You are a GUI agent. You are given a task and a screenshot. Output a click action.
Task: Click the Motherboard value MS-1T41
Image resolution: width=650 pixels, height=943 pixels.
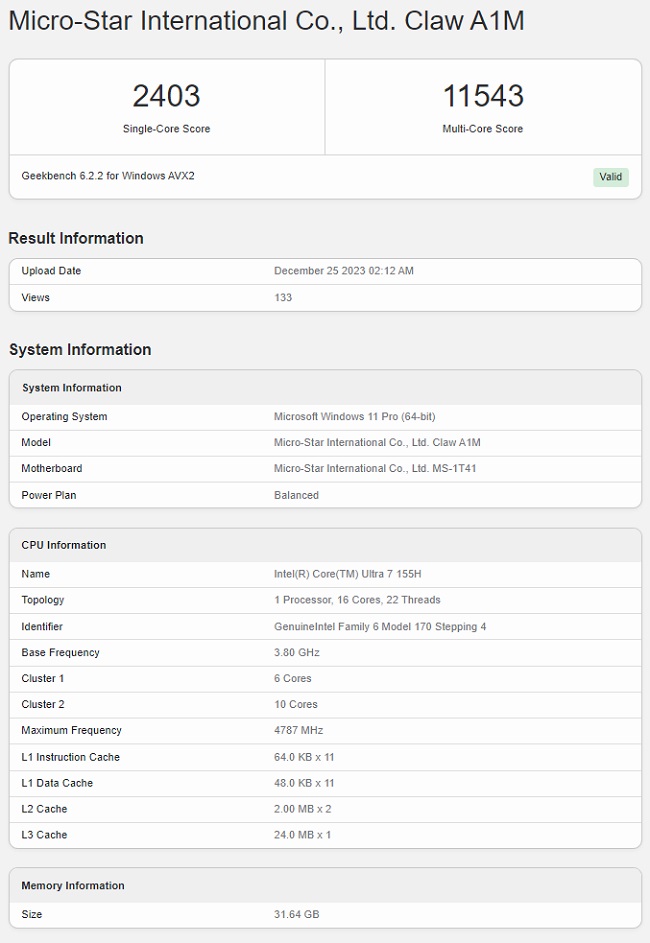pyautogui.click(x=375, y=468)
